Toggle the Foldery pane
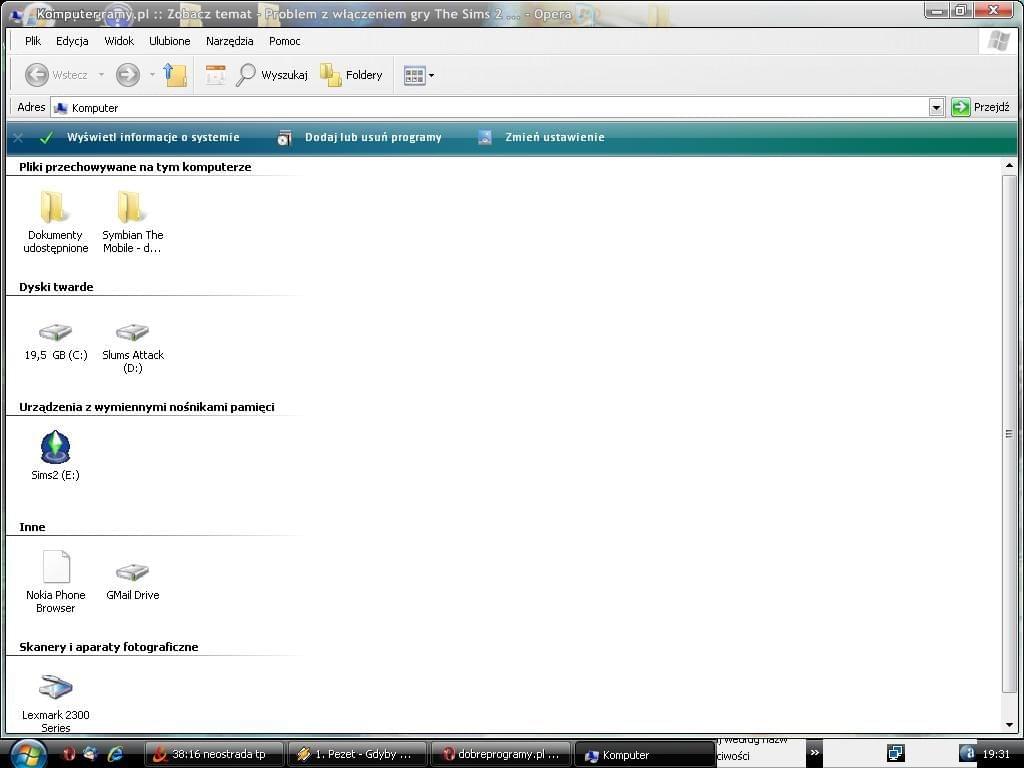 [x=351, y=75]
